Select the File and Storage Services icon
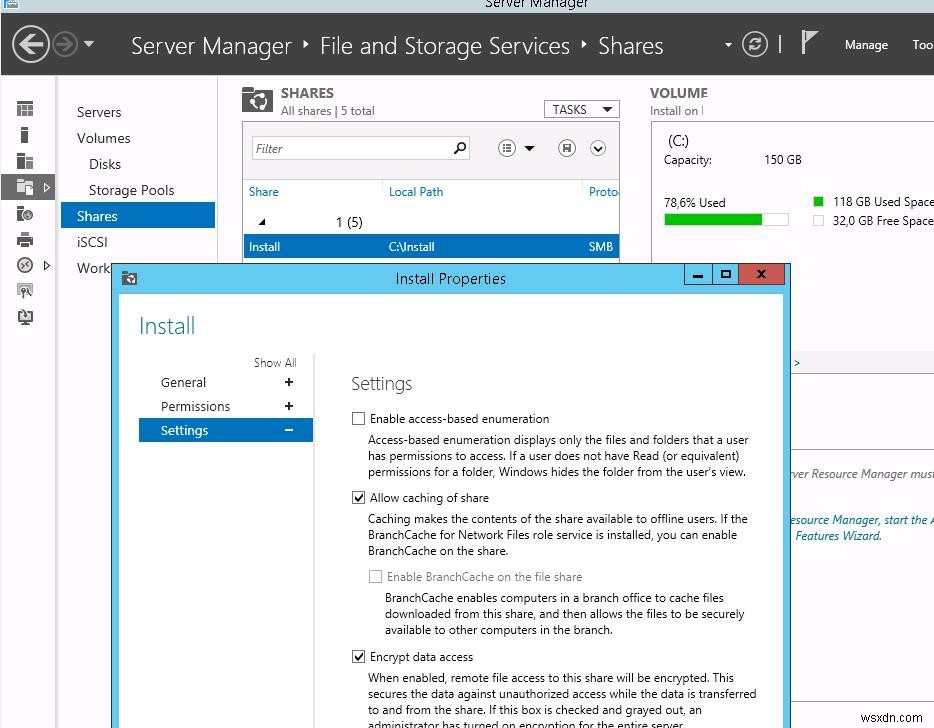Screen dimensions: 934x728 [24, 186]
